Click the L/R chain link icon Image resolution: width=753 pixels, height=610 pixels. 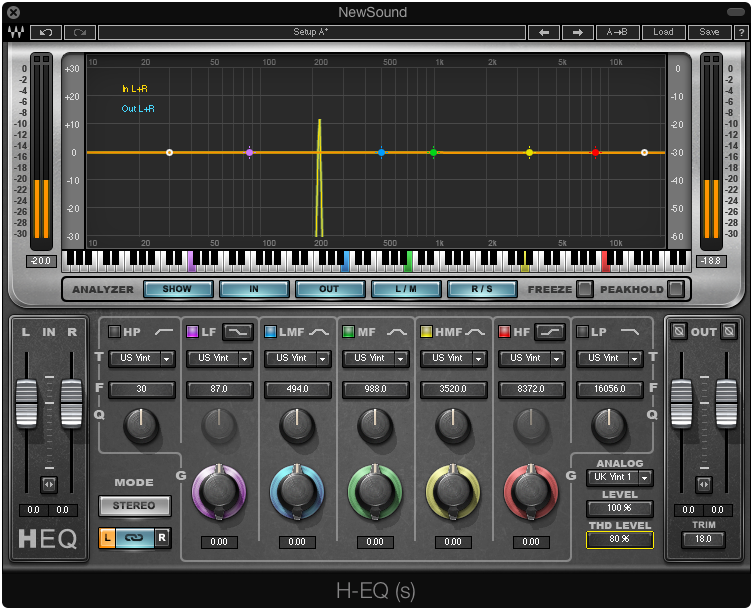pos(134,538)
